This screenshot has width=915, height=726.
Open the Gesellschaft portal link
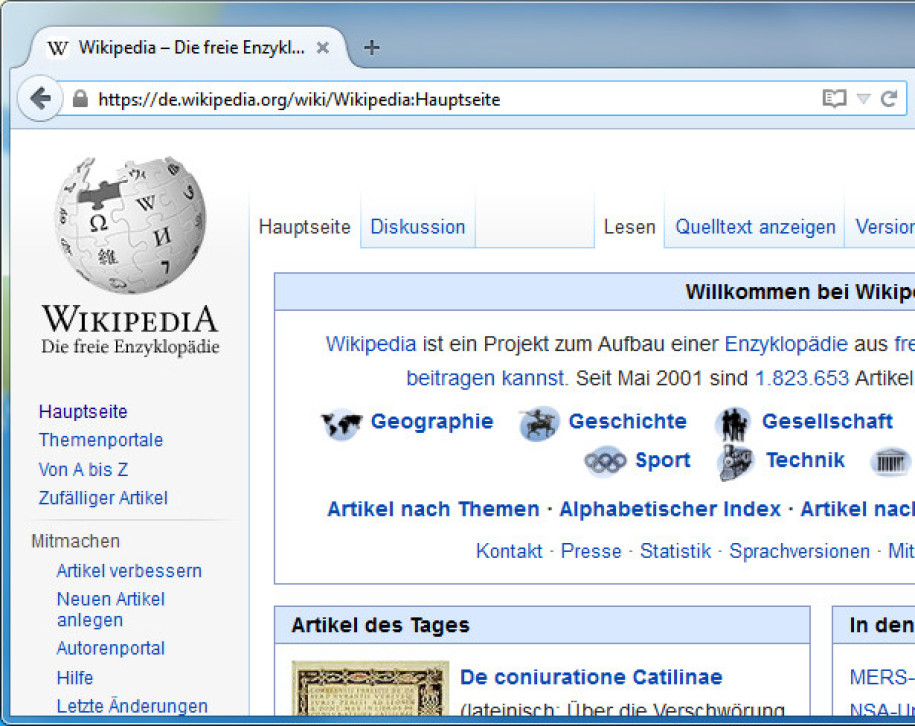click(x=827, y=421)
